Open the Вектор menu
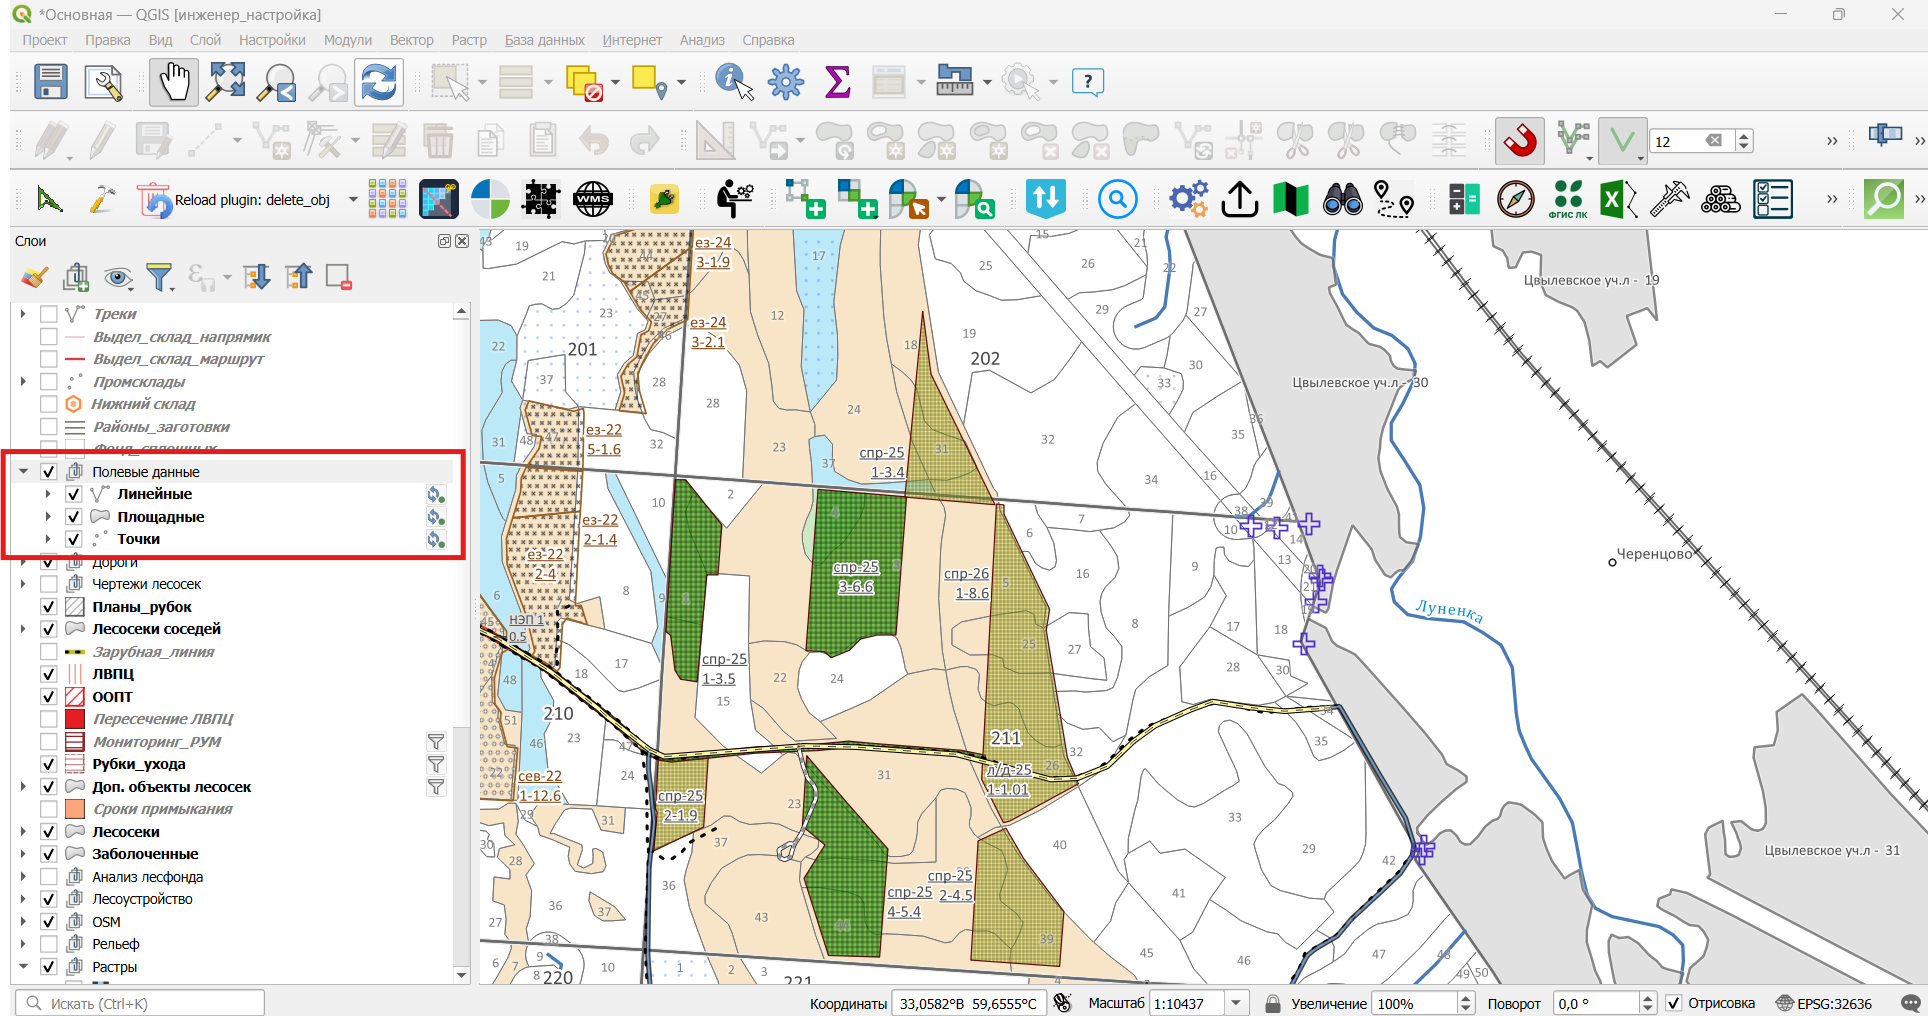This screenshot has width=1928, height=1016. click(411, 40)
